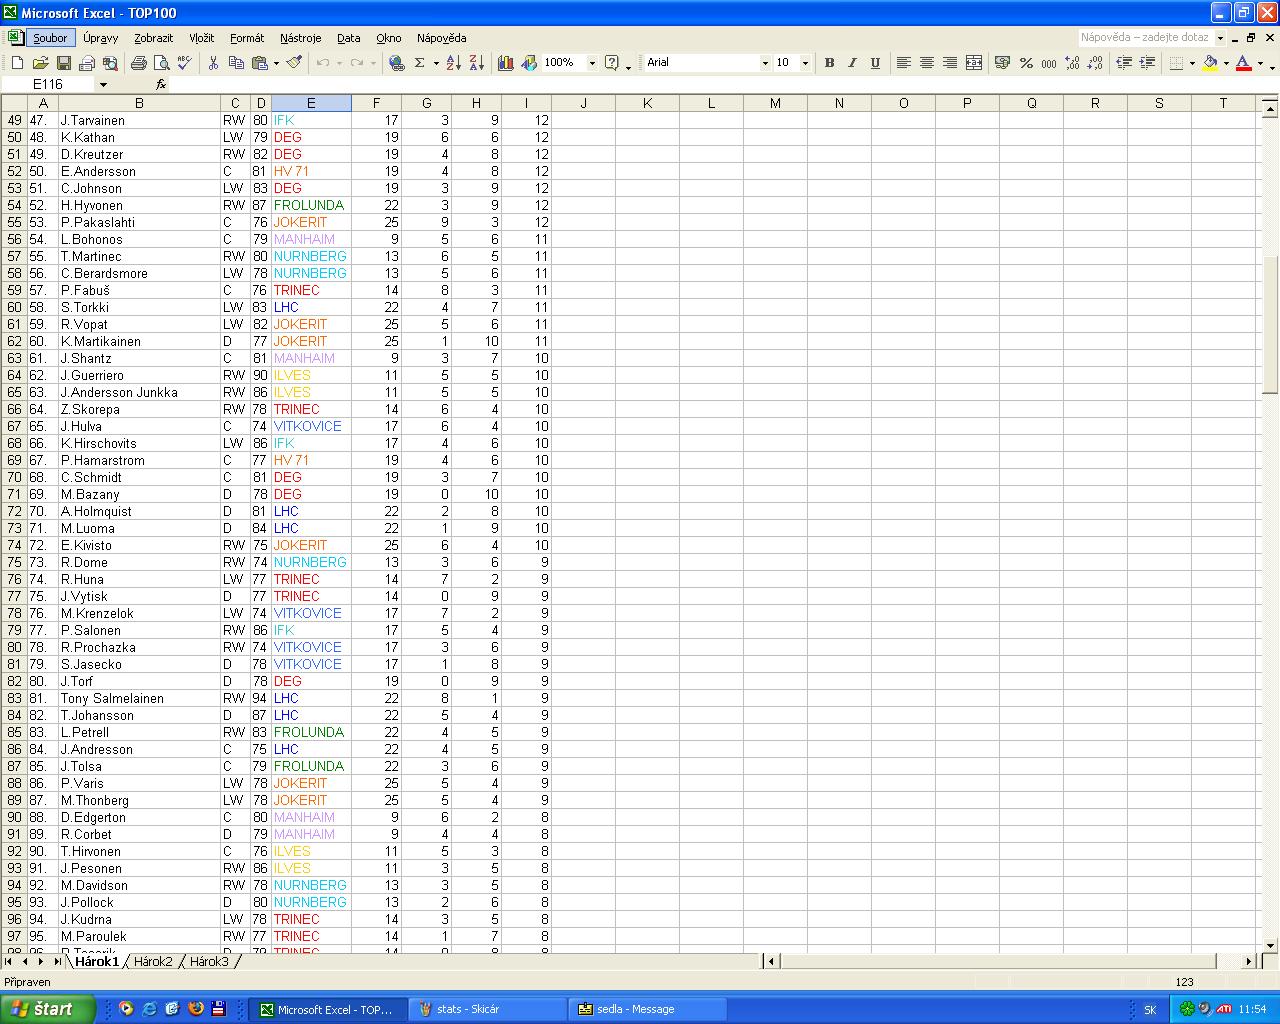The height and width of the screenshot is (1024, 1280).
Task: Expand the Borders dropdown arrow
Action: (1192, 63)
